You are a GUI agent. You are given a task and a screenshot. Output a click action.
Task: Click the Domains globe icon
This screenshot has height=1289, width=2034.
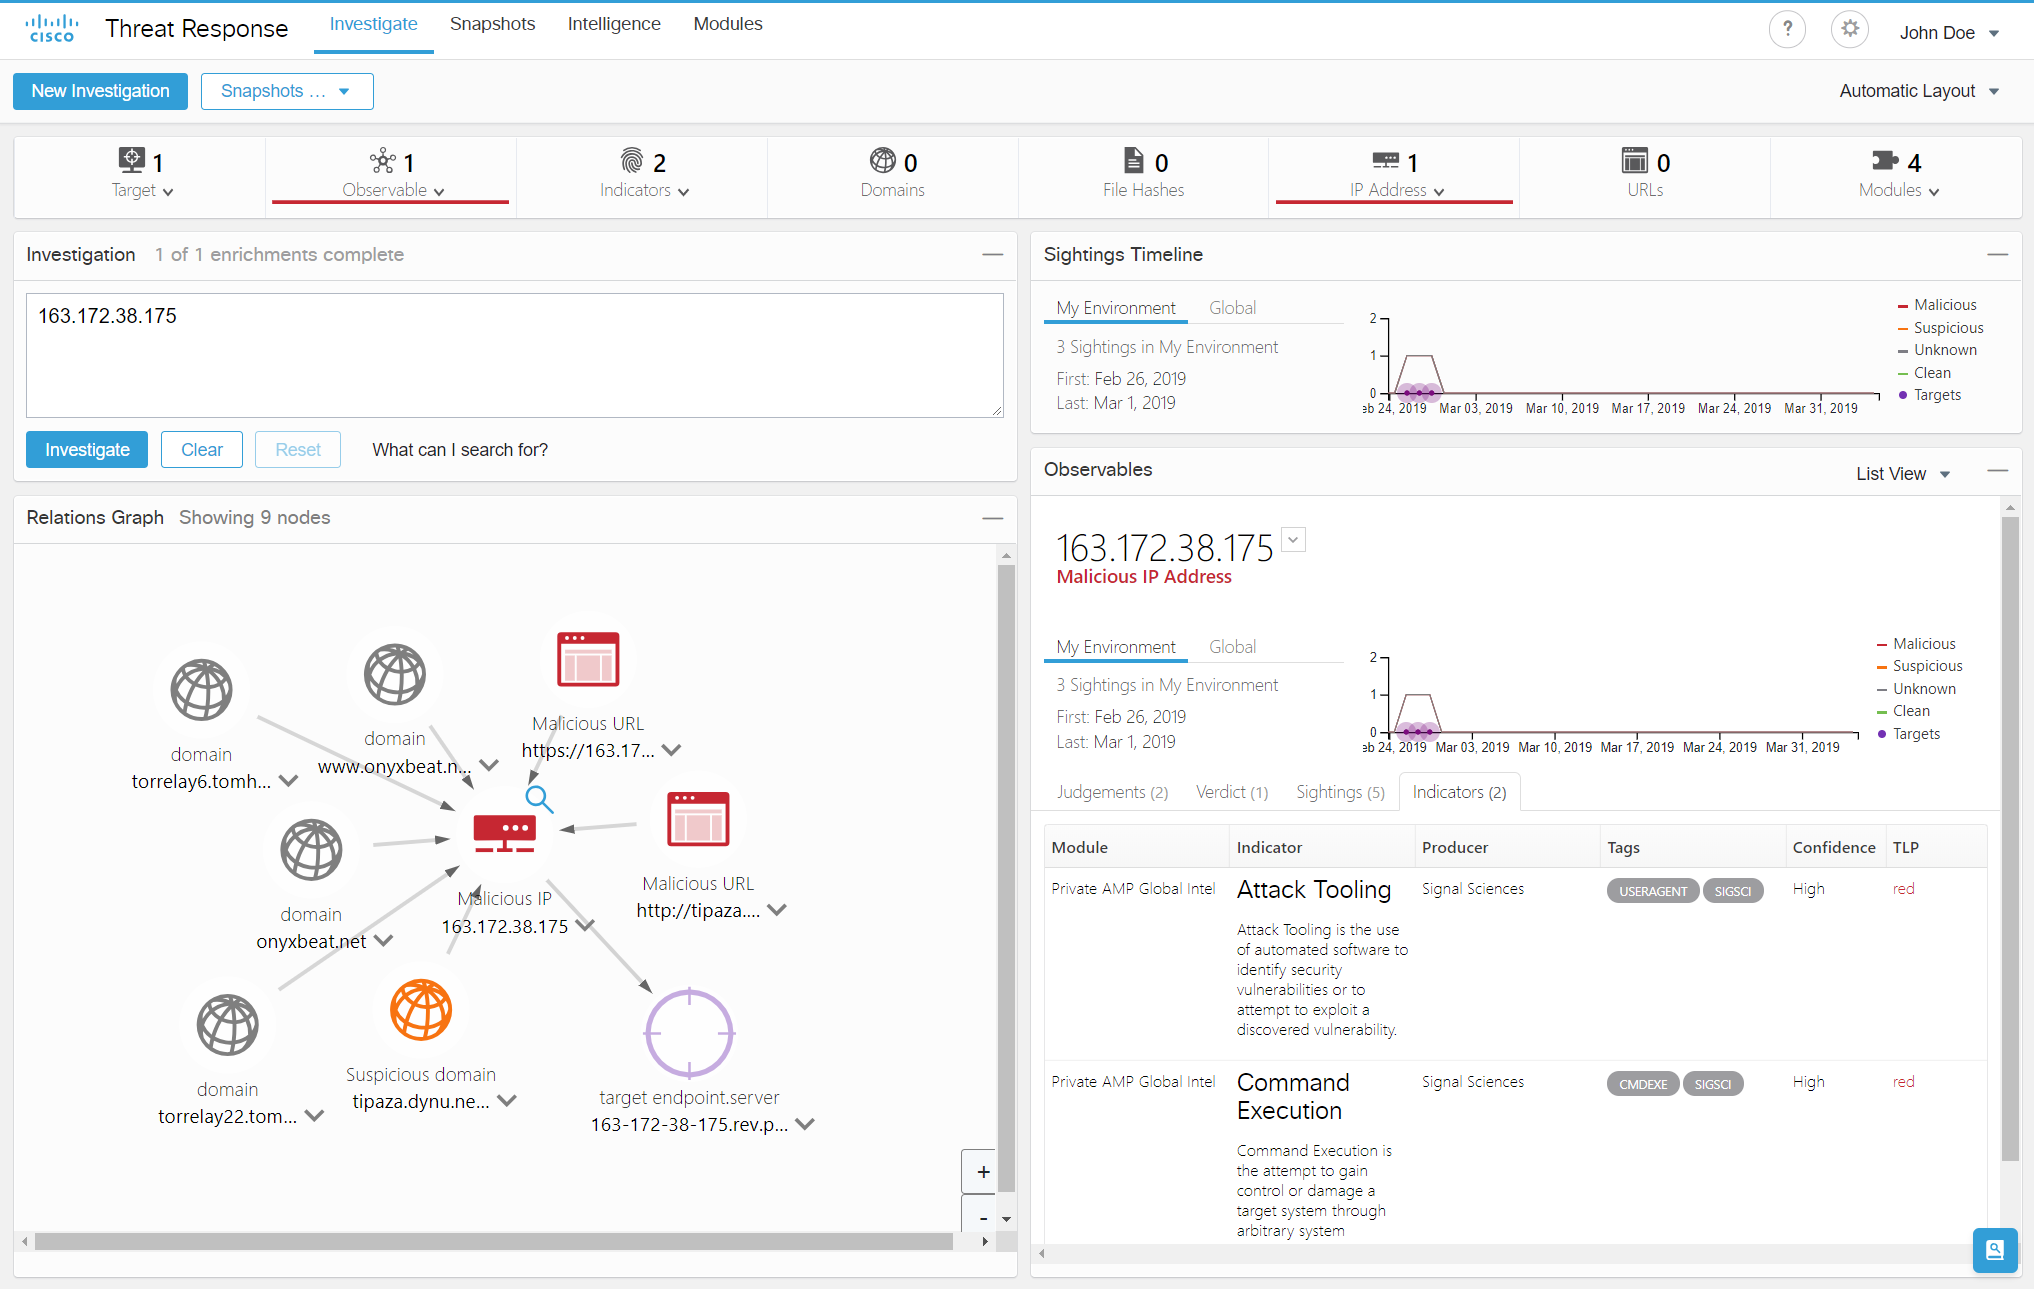[x=881, y=160]
